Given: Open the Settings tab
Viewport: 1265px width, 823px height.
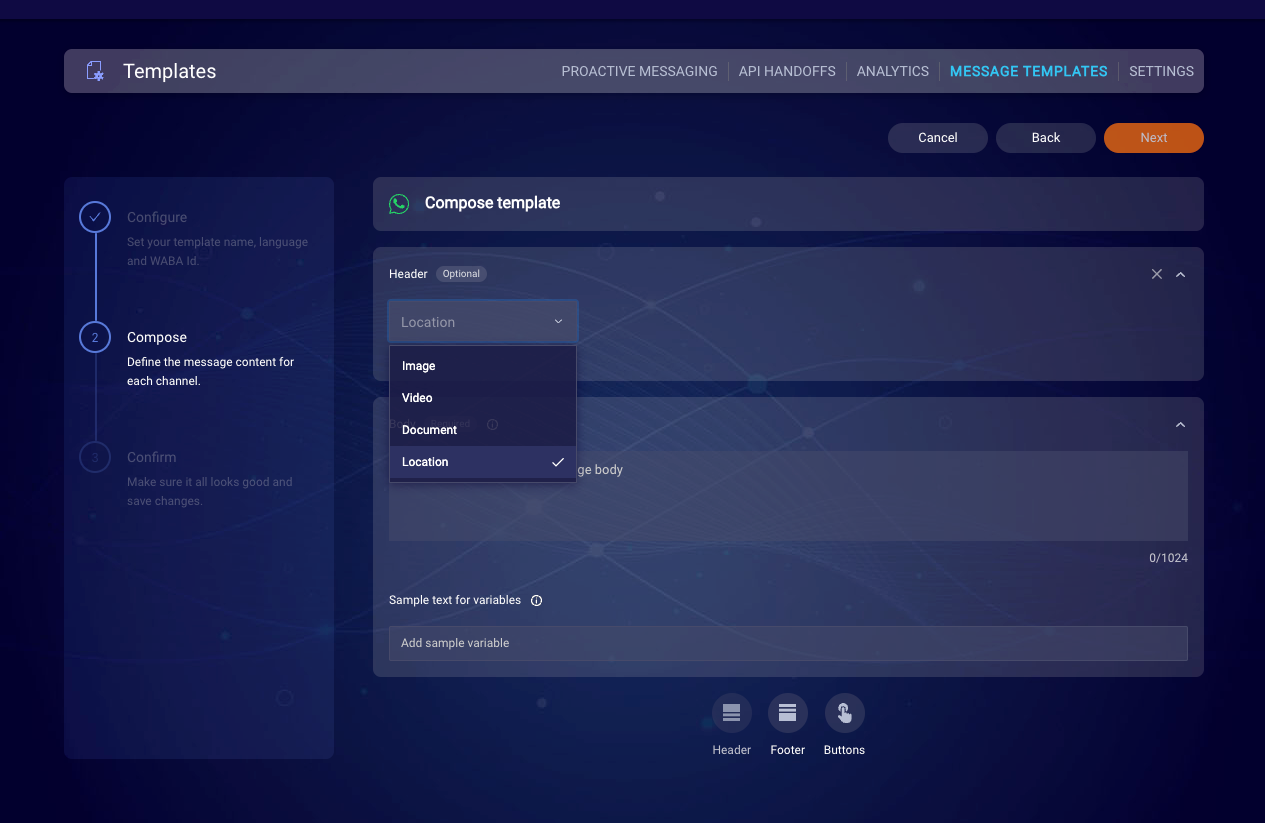Looking at the screenshot, I should [1161, 71].
